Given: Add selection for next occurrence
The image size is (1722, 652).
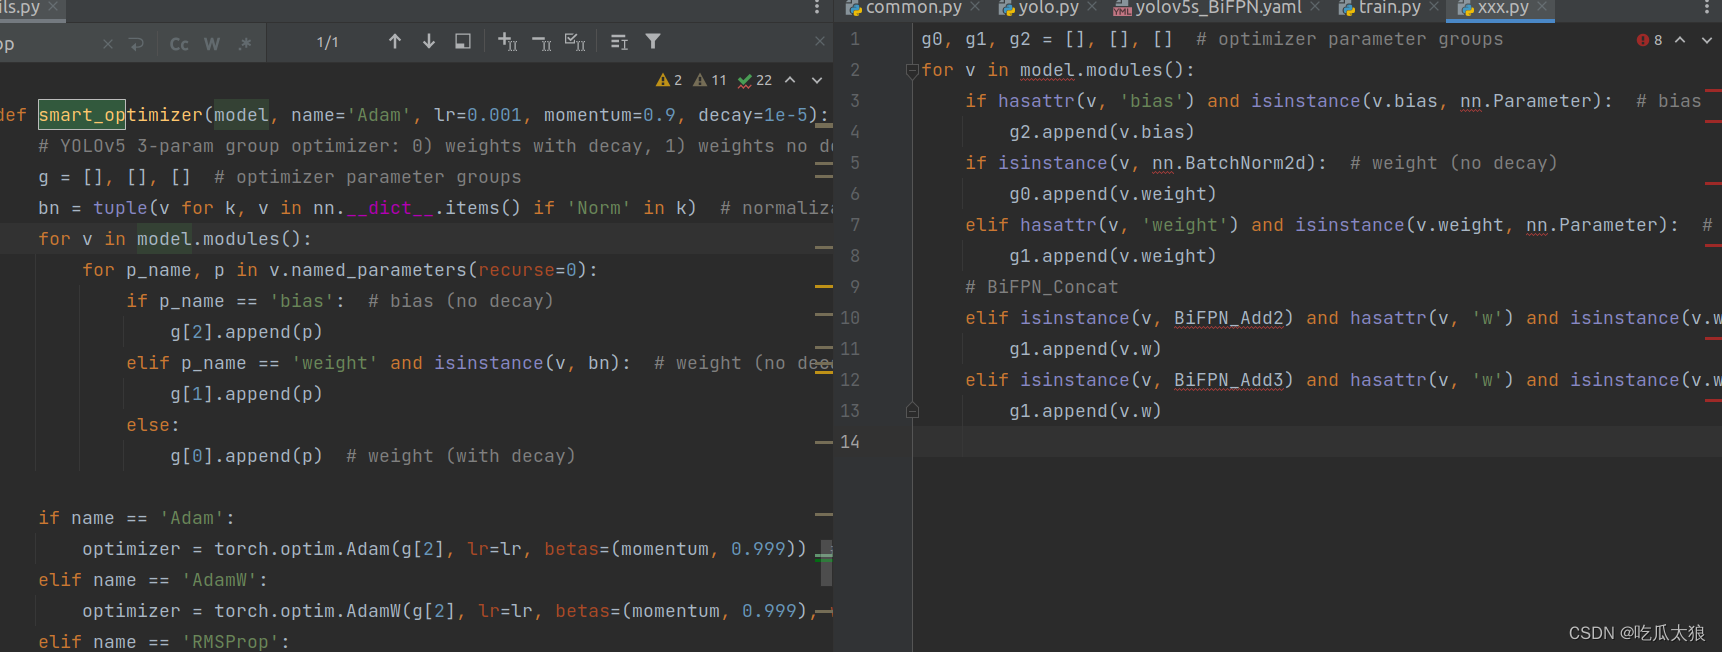Looking at the screenshot, I should click(508, 42).
